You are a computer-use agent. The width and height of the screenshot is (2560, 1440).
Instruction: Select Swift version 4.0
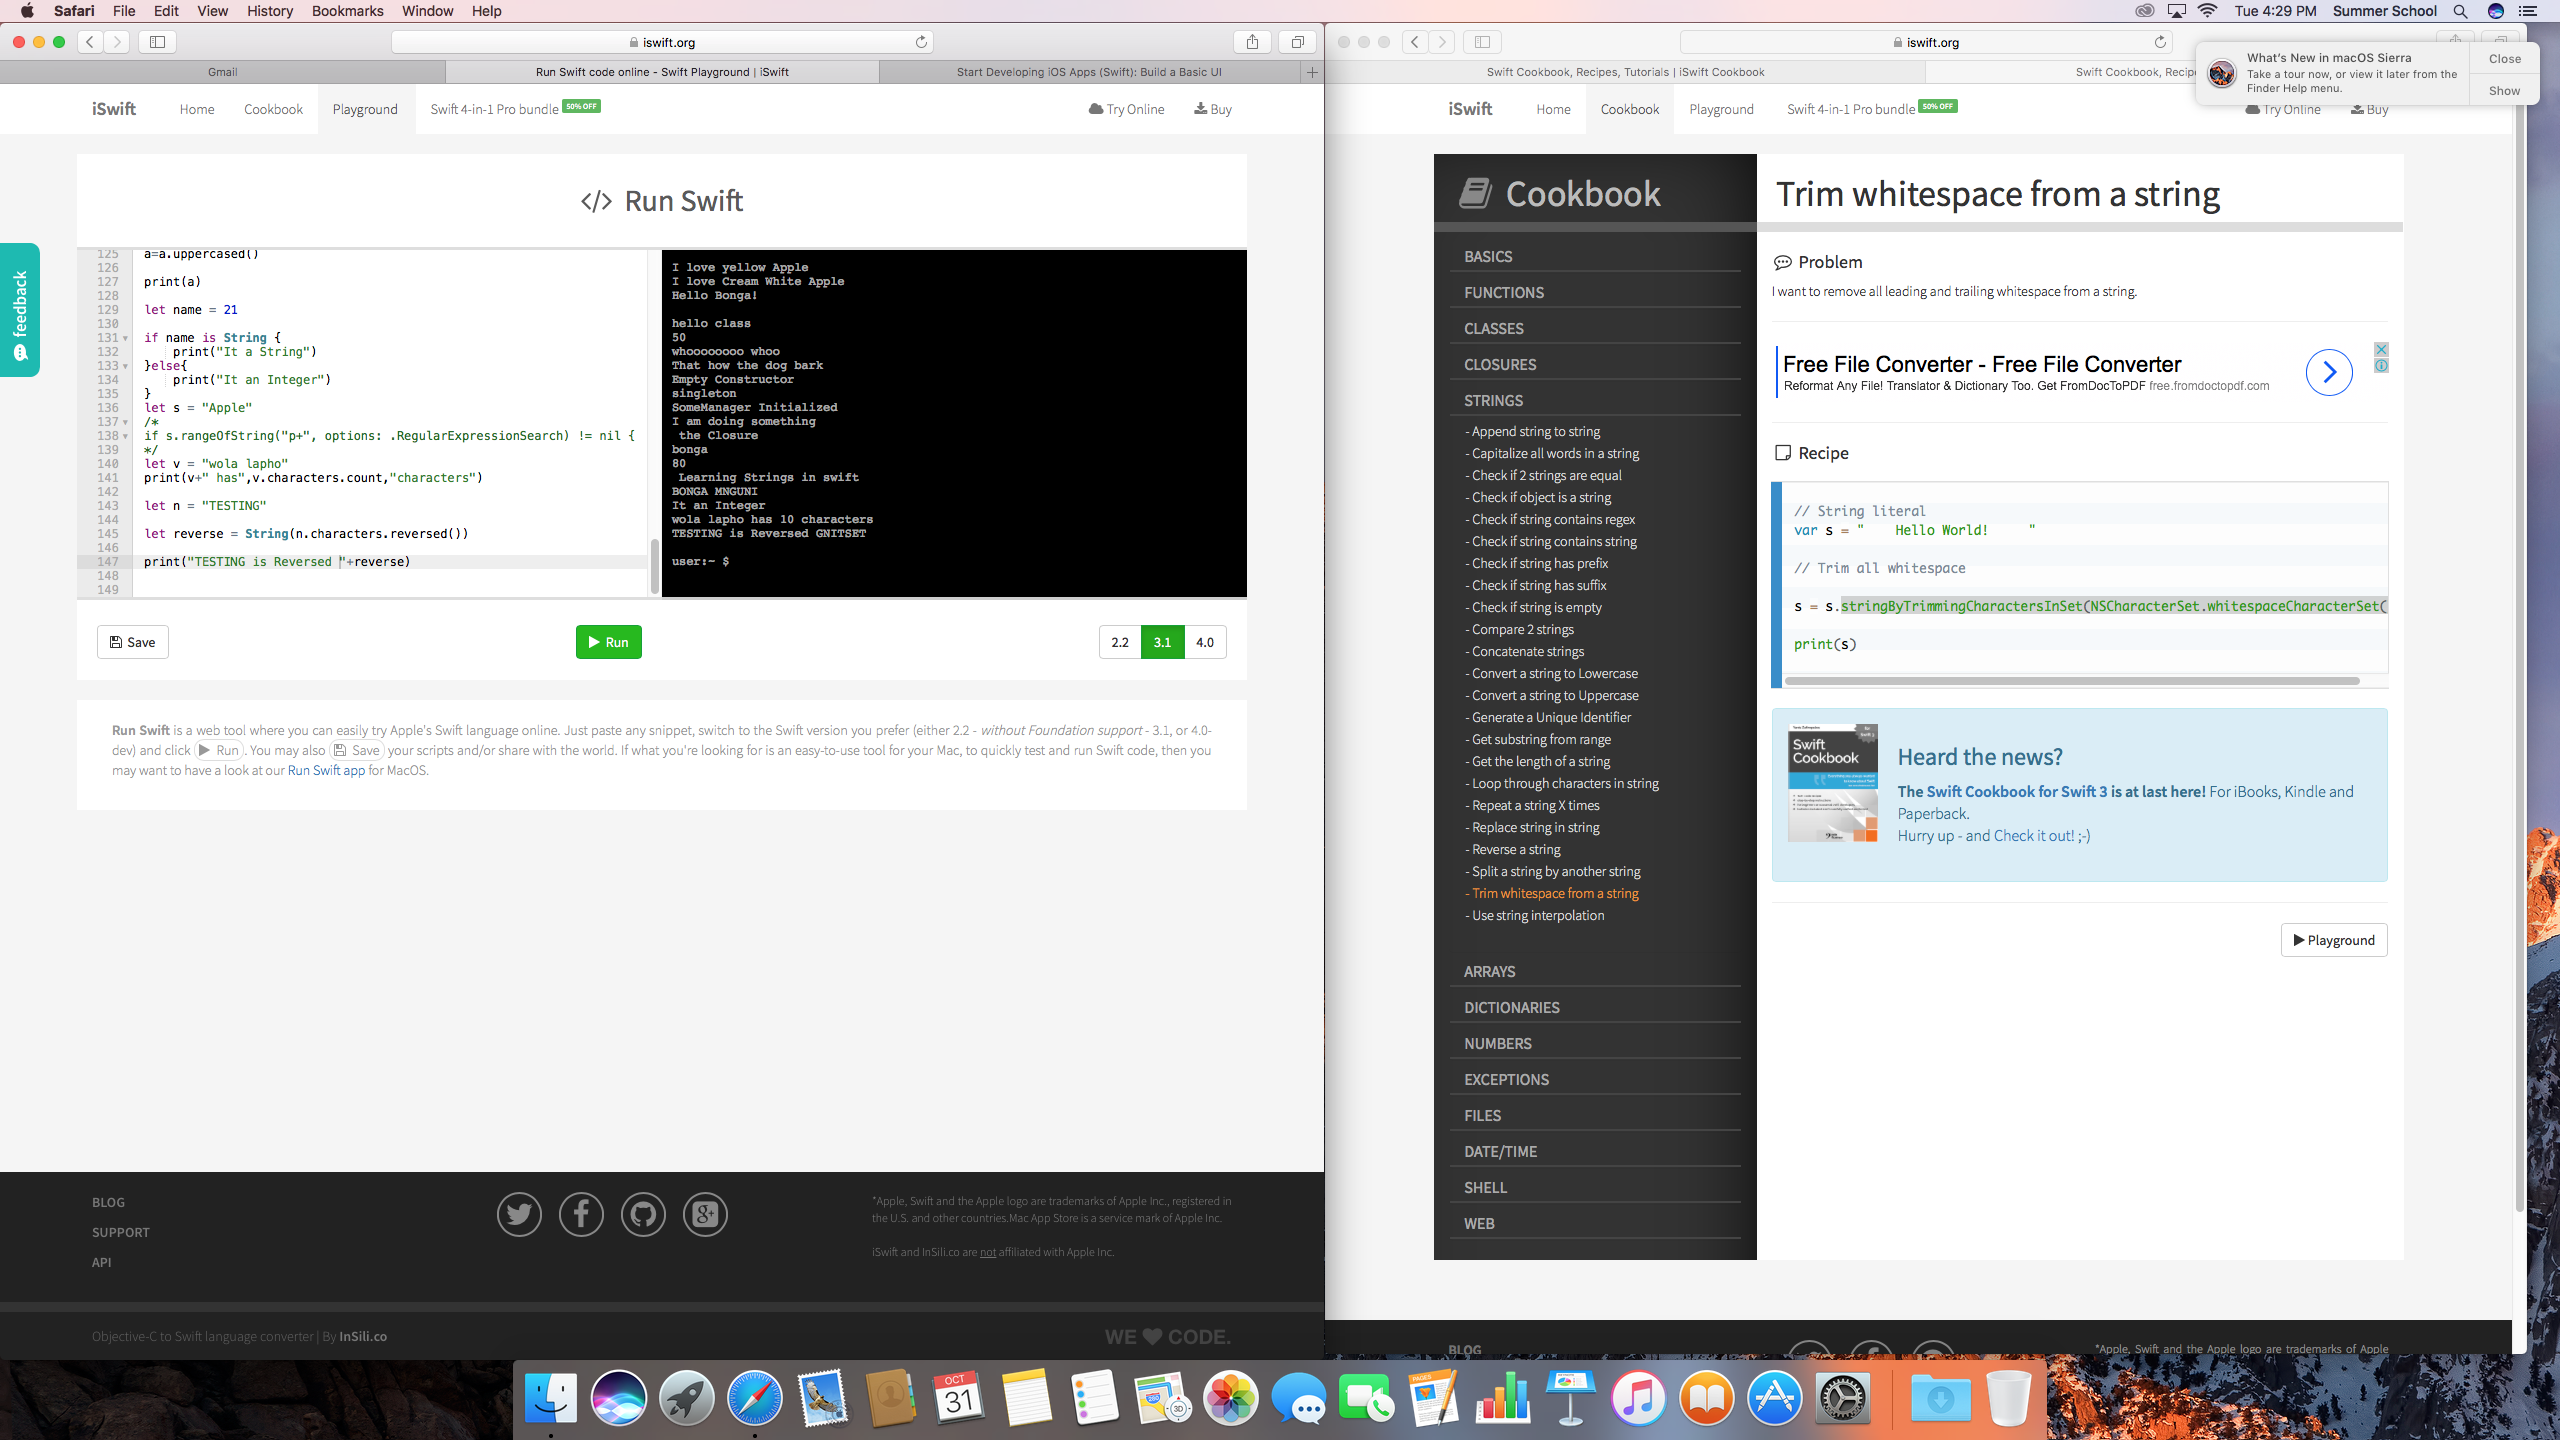pyautogui.click(x=1205, y=642)
